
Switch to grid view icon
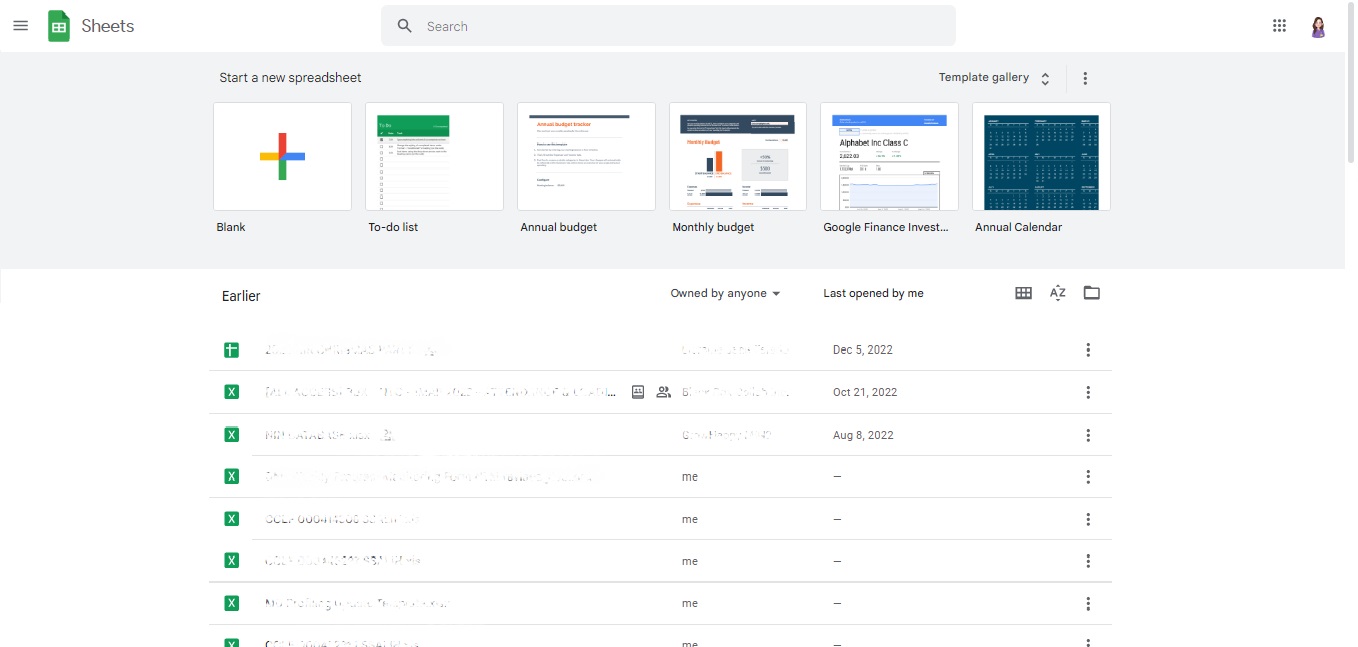coord(1023,293)
